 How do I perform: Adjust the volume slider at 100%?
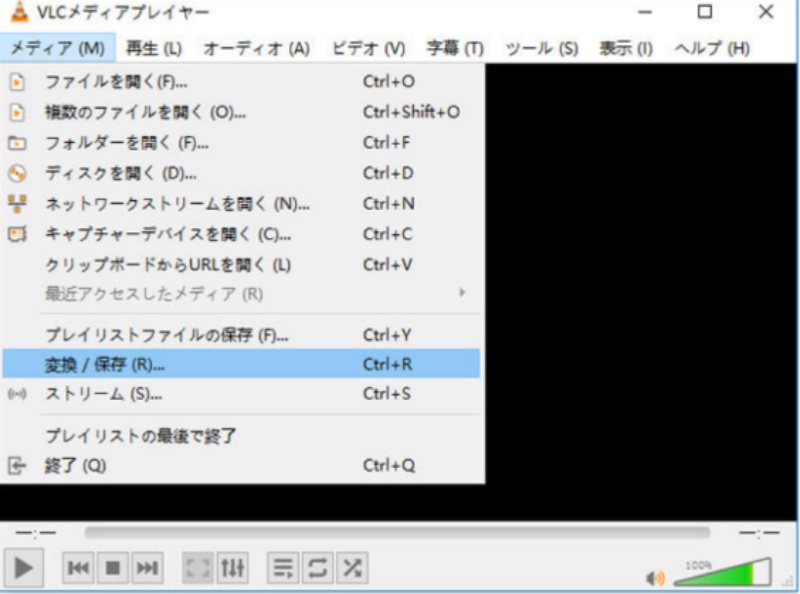point(722,573)
